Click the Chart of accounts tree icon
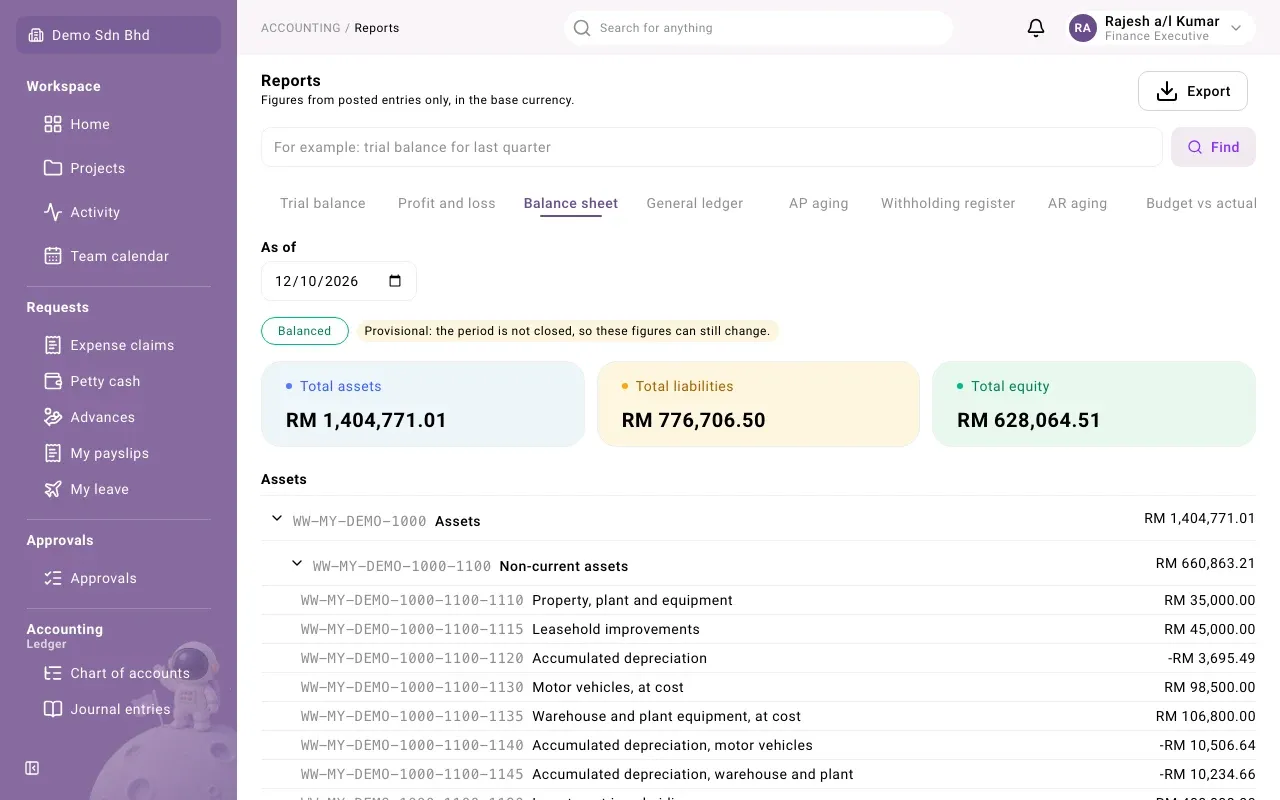 [x=53, y=673]
